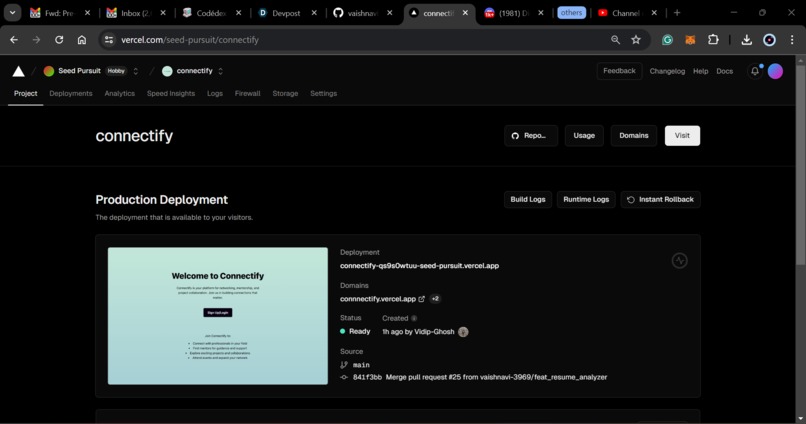Expand the +2 additional domains badge

click(435, 299)
